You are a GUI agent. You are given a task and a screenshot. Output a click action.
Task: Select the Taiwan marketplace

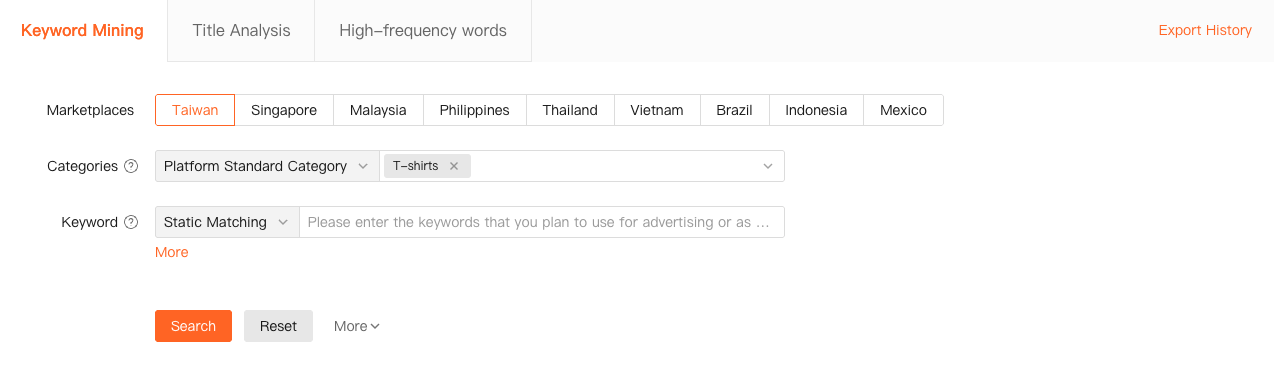click(x=195, y=110)
